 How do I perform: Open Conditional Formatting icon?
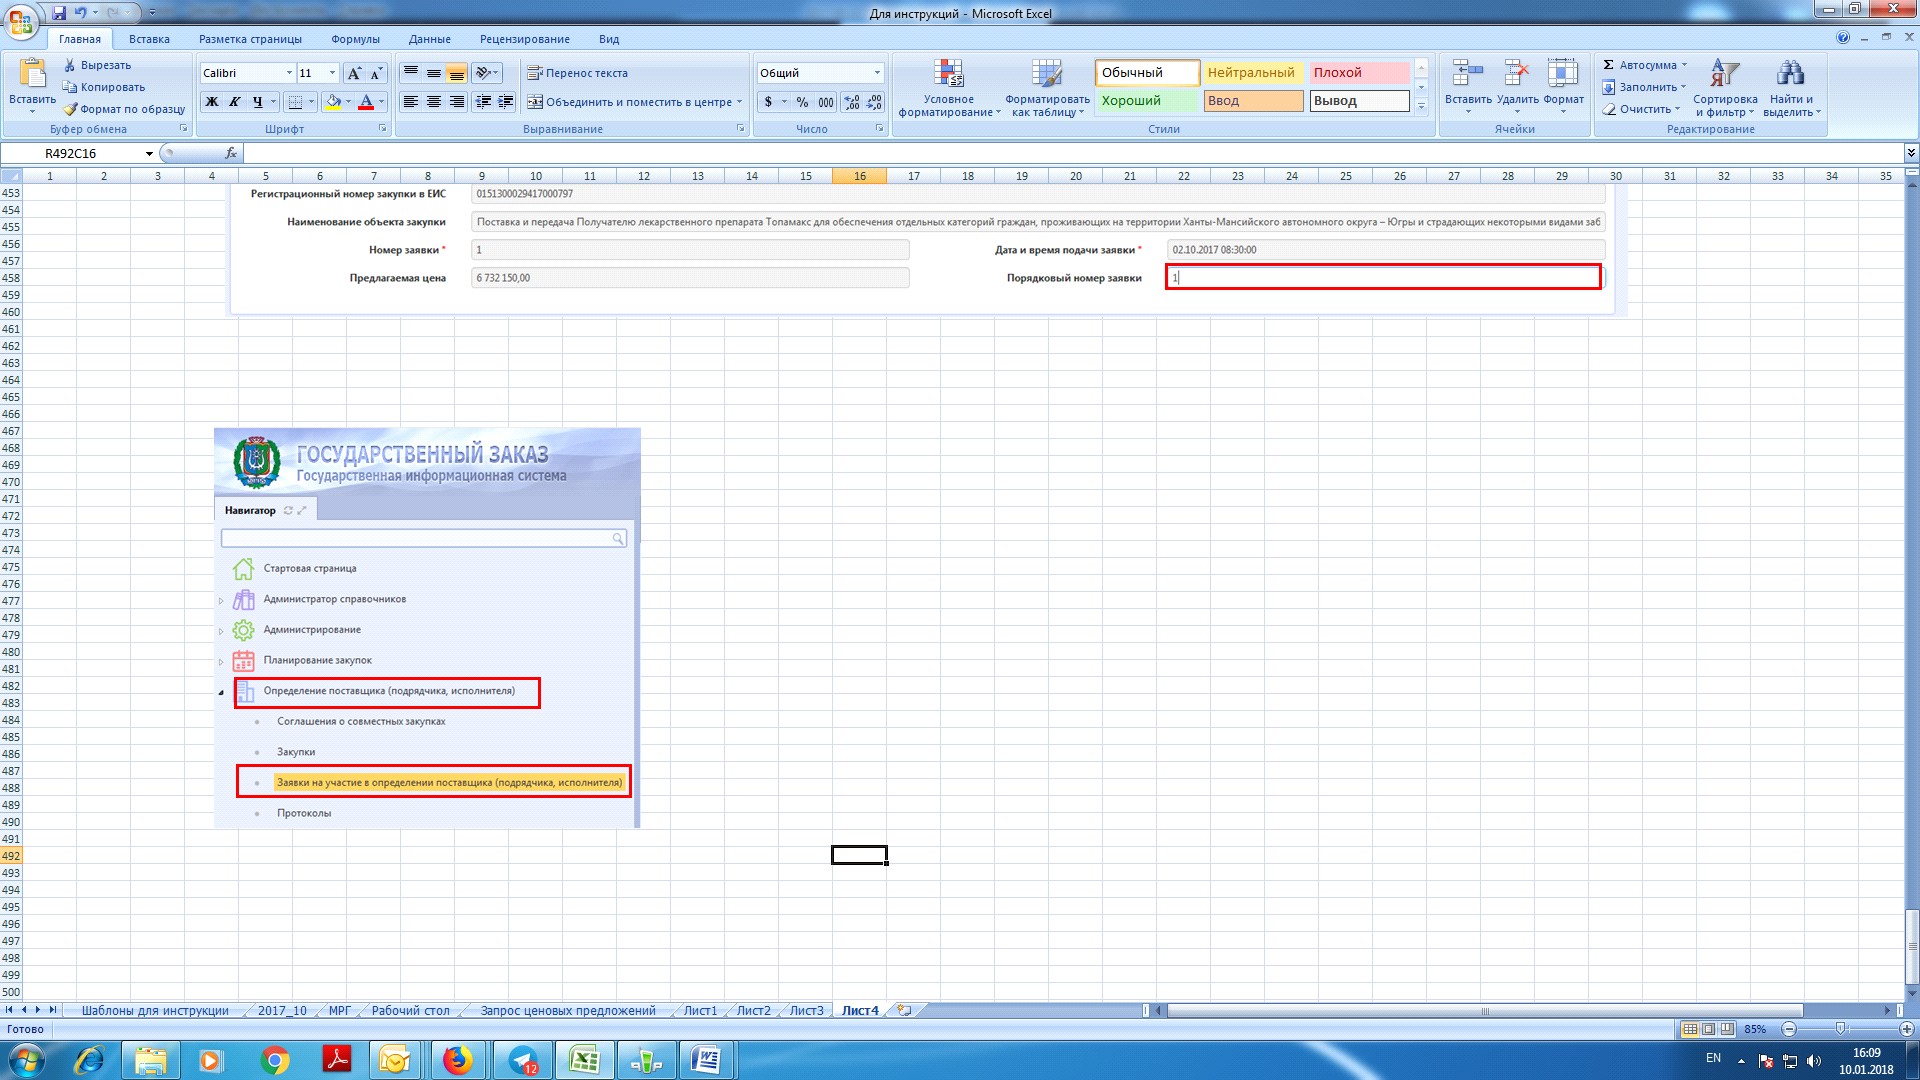pos(948,73)
